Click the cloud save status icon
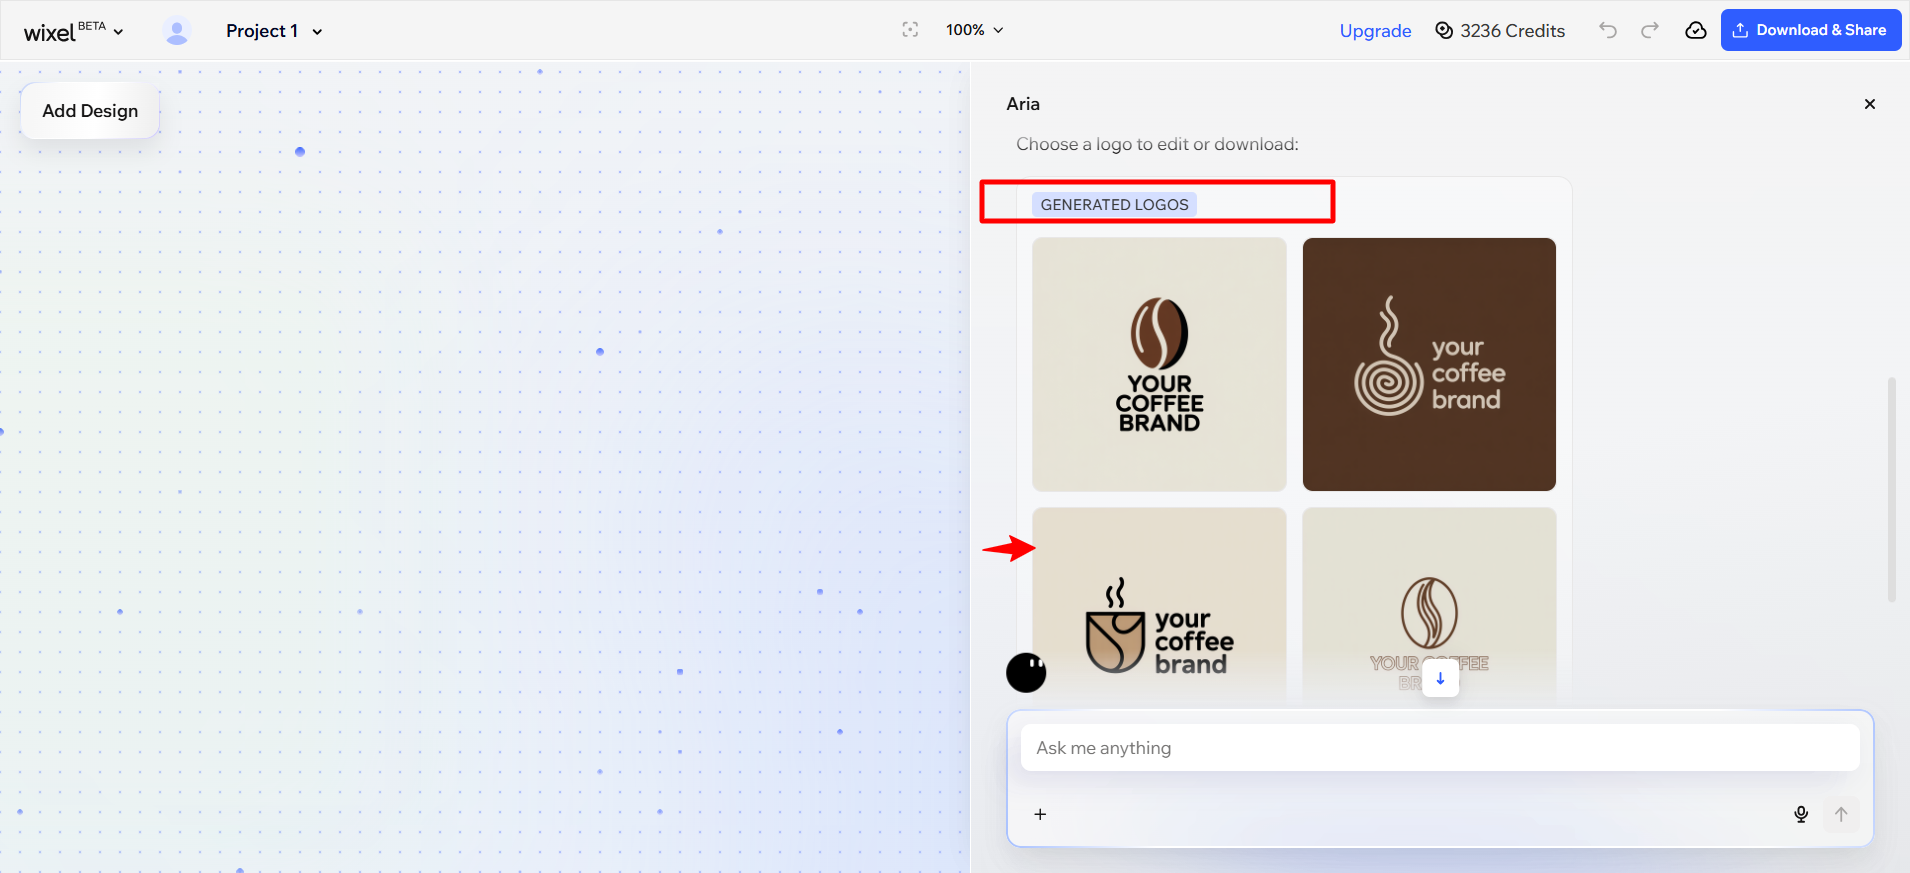 (x=1696, y=30)
